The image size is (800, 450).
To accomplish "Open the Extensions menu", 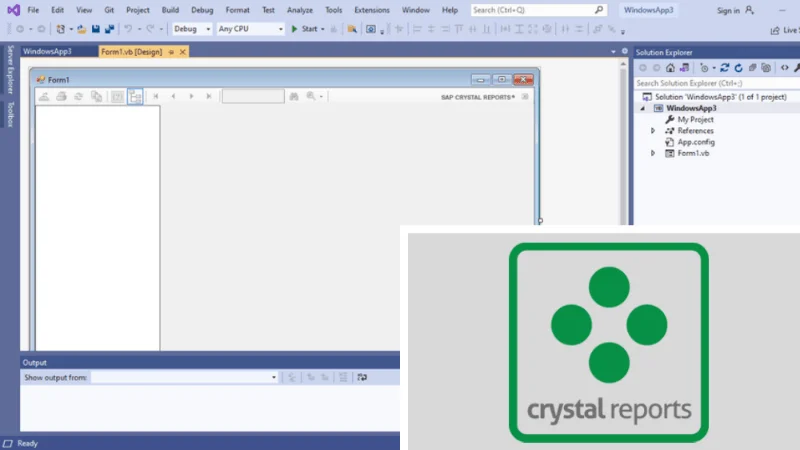I will [x=371, y=10].
